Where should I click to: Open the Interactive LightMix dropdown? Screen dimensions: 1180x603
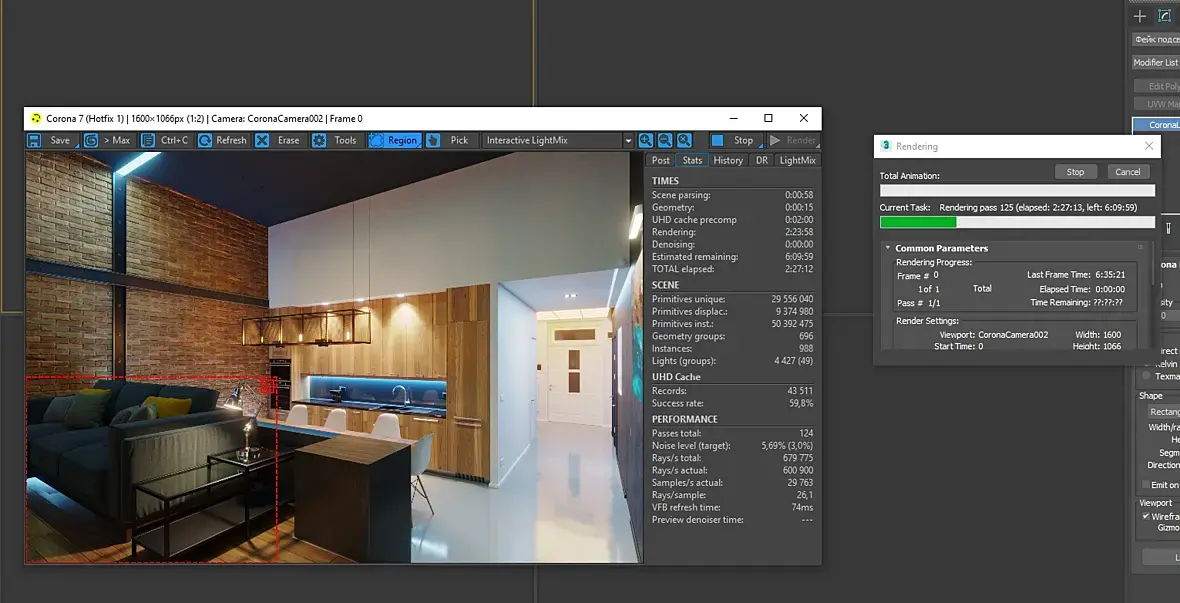557,140
